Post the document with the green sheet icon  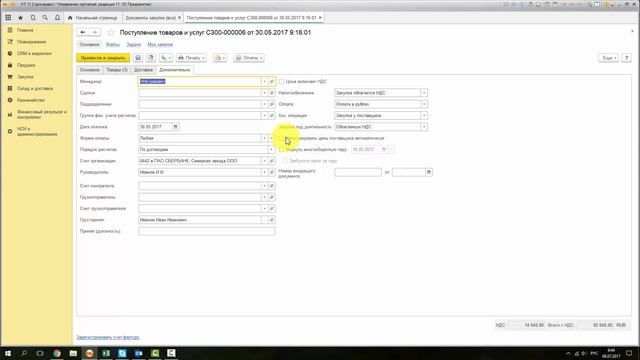pyautogui.click(x=151, y=58)
